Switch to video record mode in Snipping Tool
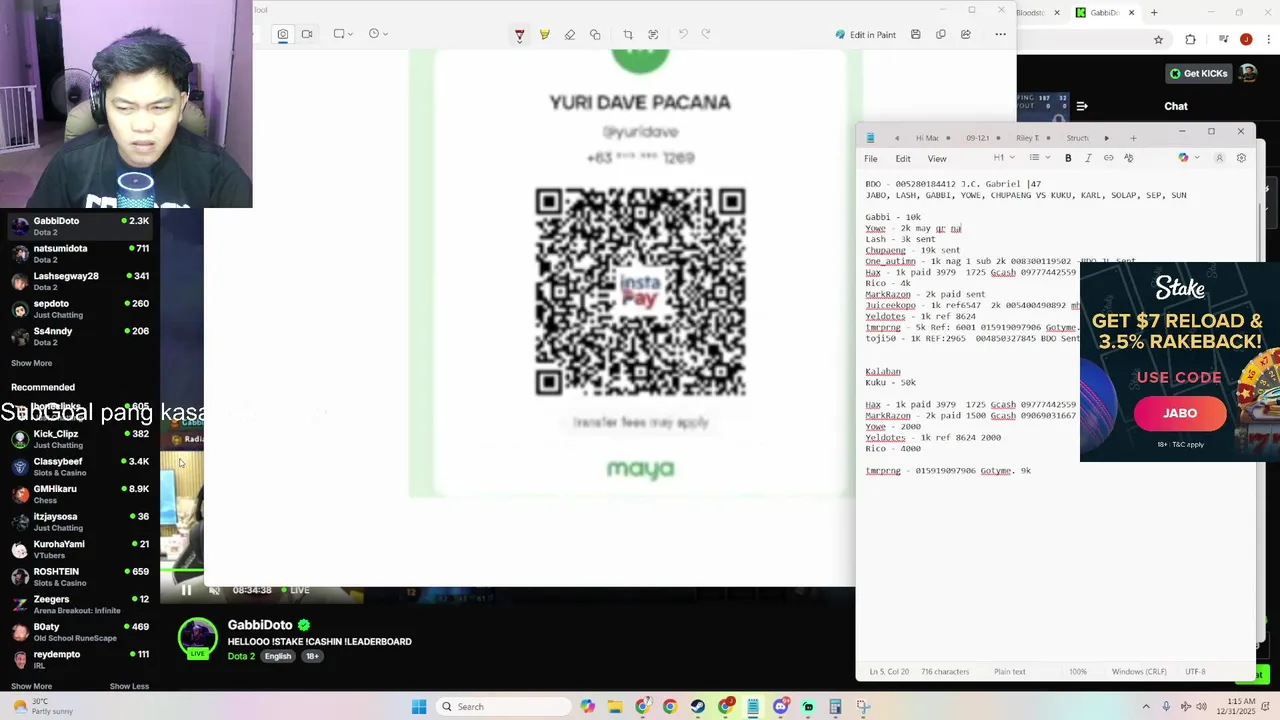This screenshot has height=720, width=1280. 307,34
